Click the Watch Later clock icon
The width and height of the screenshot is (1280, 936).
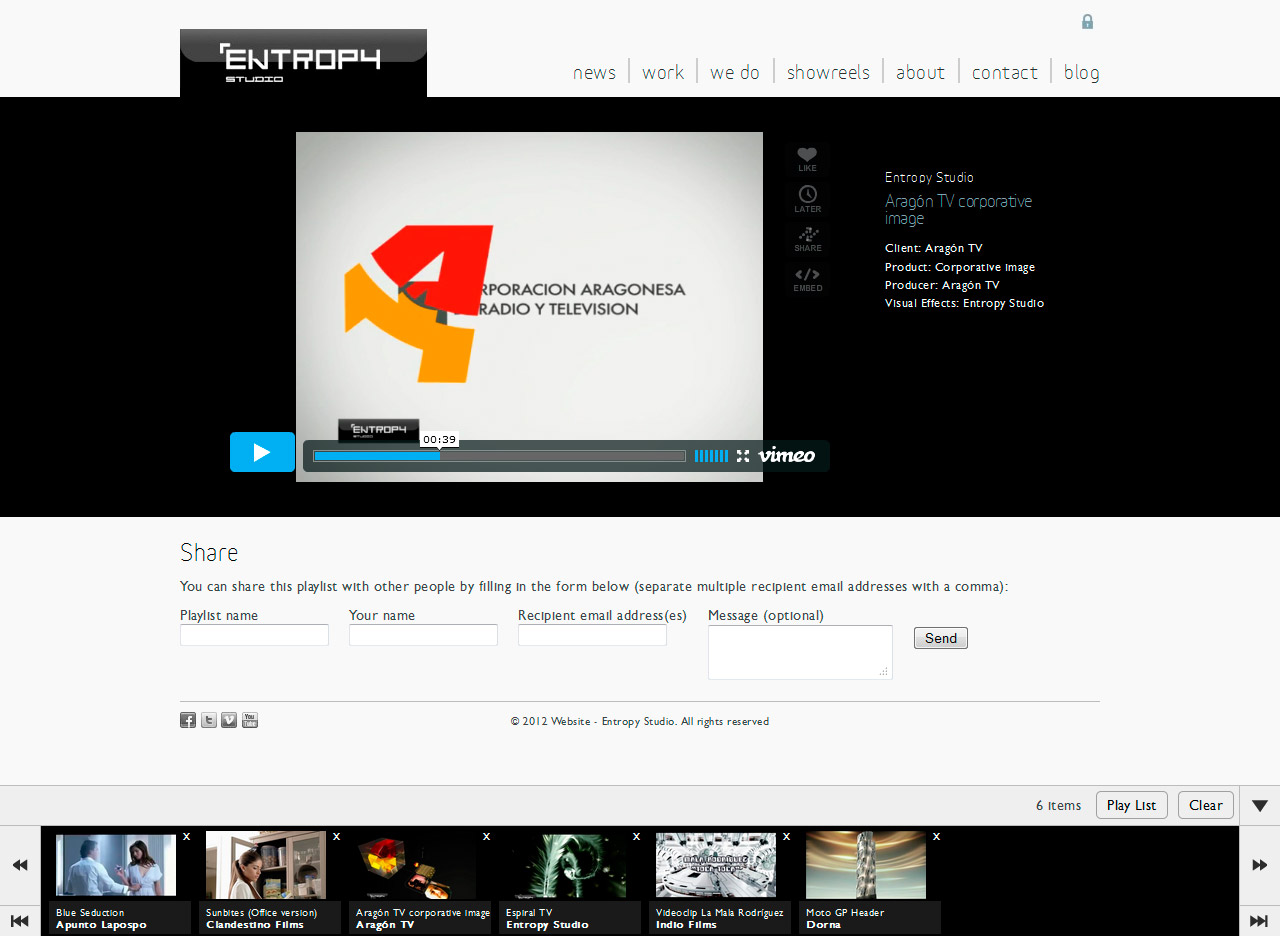807,199
